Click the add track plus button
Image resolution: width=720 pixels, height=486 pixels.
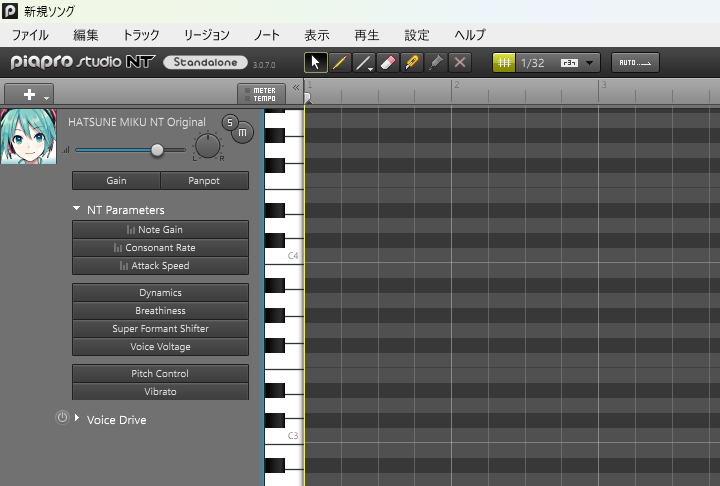pyautogui.click(x=29, y=94)
